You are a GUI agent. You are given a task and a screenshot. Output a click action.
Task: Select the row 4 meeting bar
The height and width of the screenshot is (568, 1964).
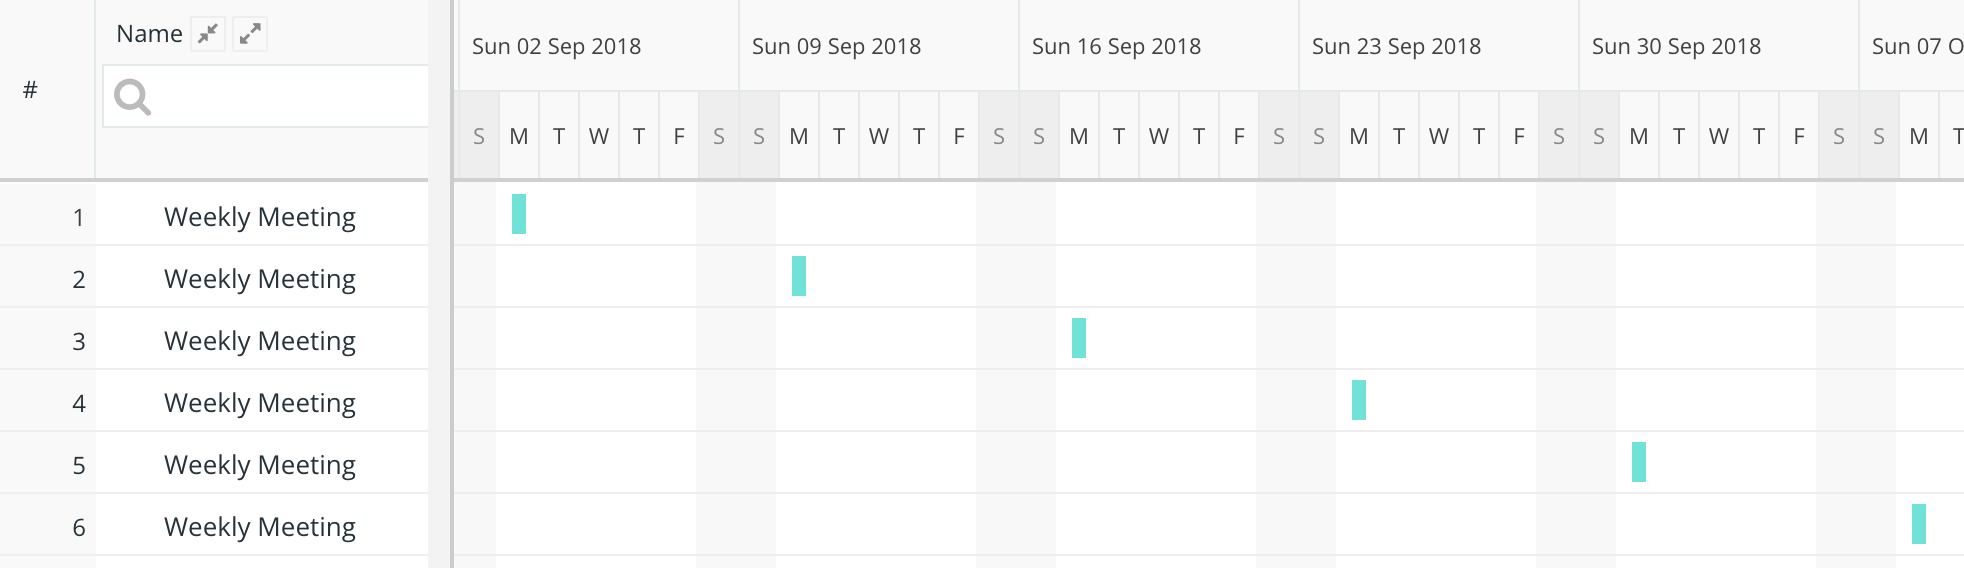coord(1359,400)
